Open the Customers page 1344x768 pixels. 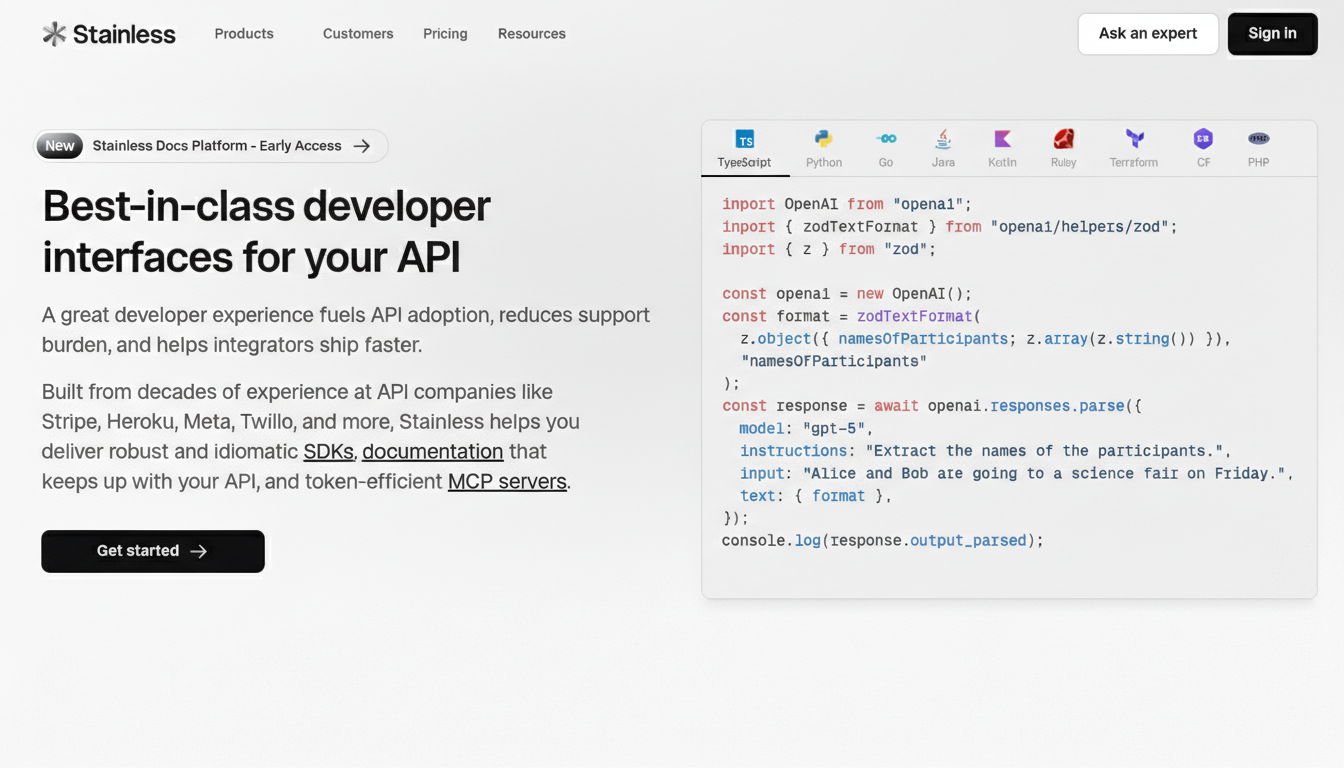(x=358, y=34)
